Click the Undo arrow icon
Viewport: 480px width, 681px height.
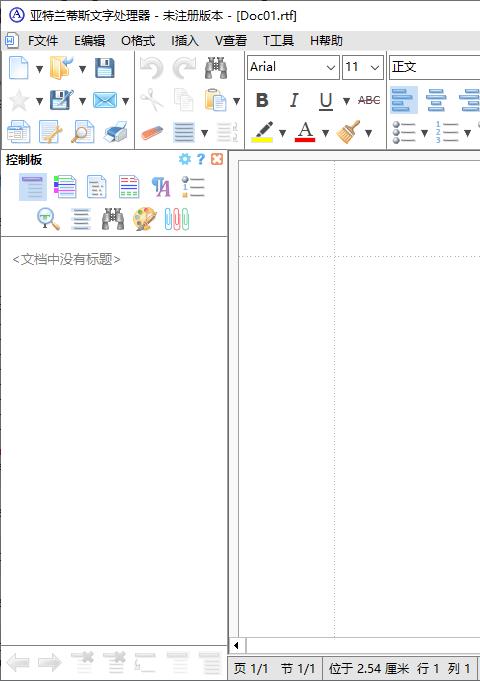coord(152,68)
